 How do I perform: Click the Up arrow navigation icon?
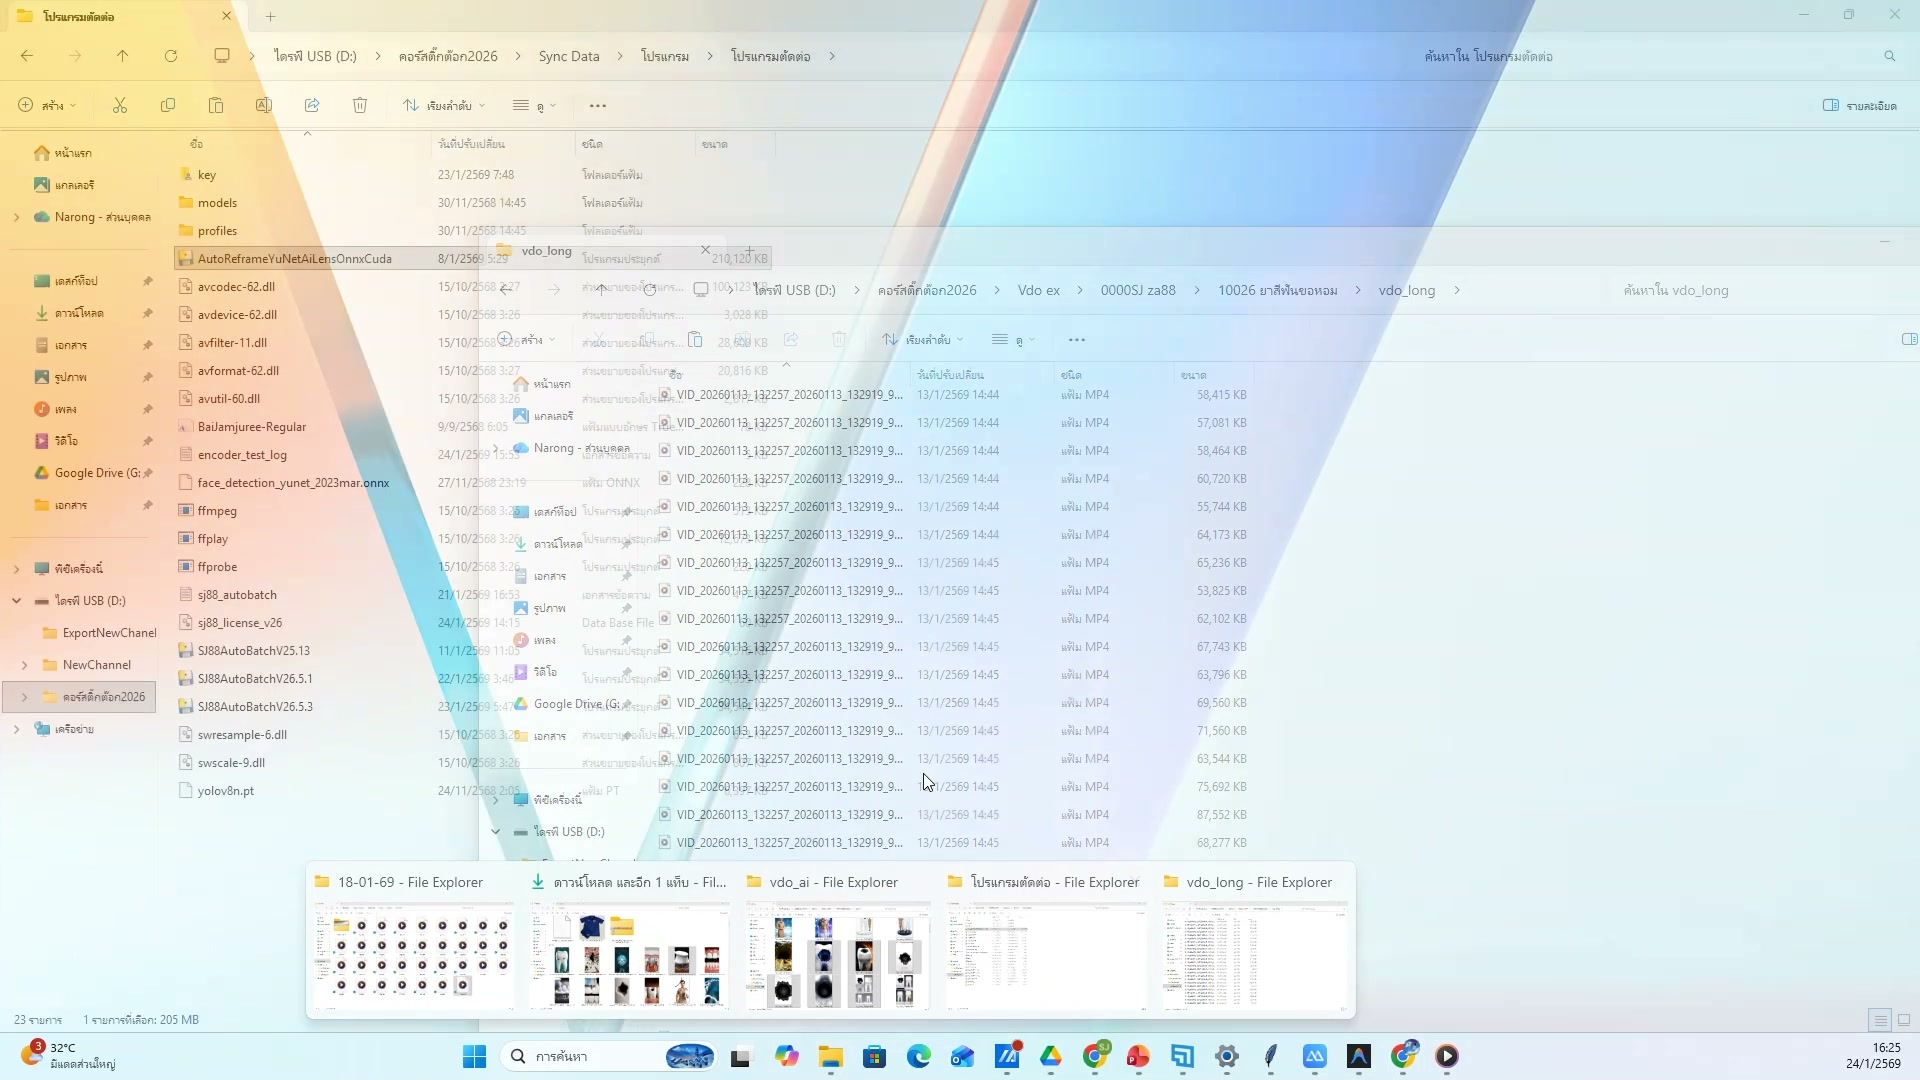[x=122, y=56]
